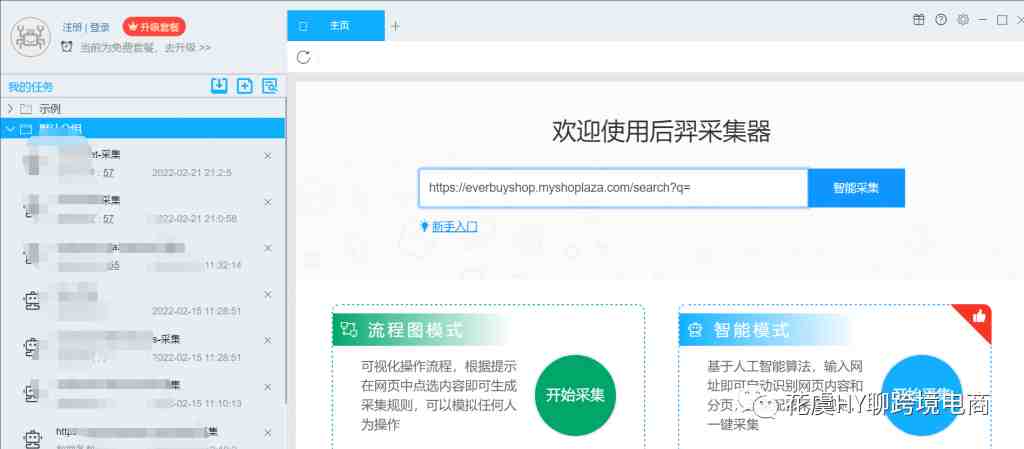Screen dimensions: 1024x449
Task: Click the 我的任务 my tasks label
Action: pyautogui.click(x=31, y=87)
